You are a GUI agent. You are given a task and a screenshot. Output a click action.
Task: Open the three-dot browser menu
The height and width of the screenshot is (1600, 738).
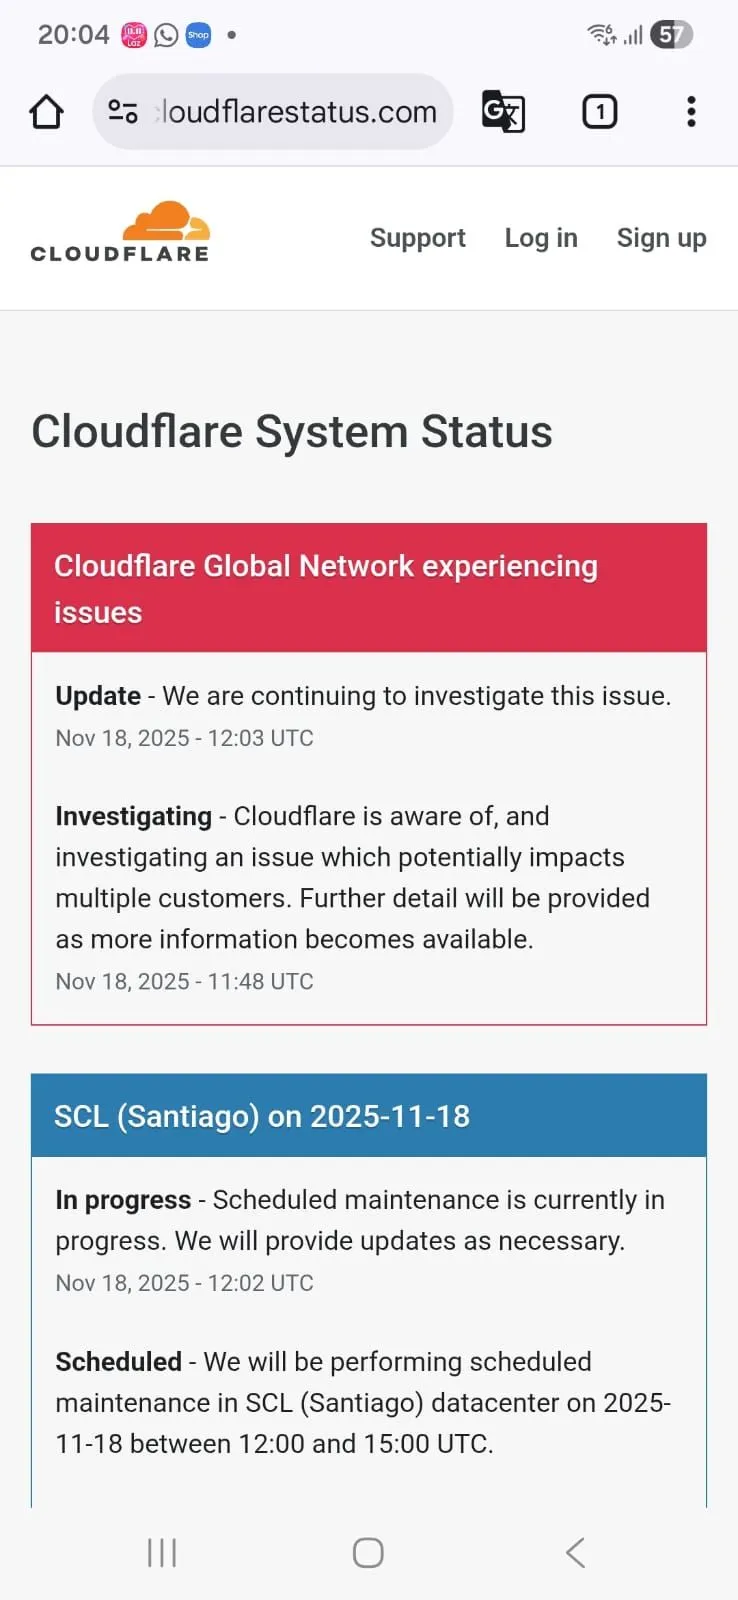click(691, 111)
